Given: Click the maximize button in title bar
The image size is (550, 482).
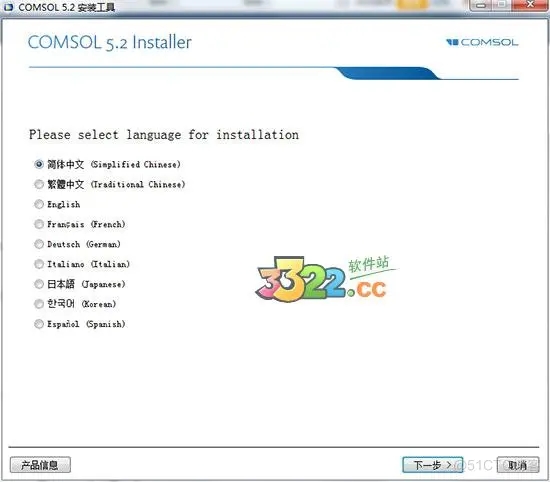Looking at the screenshot, I should [x=502, y=5].
